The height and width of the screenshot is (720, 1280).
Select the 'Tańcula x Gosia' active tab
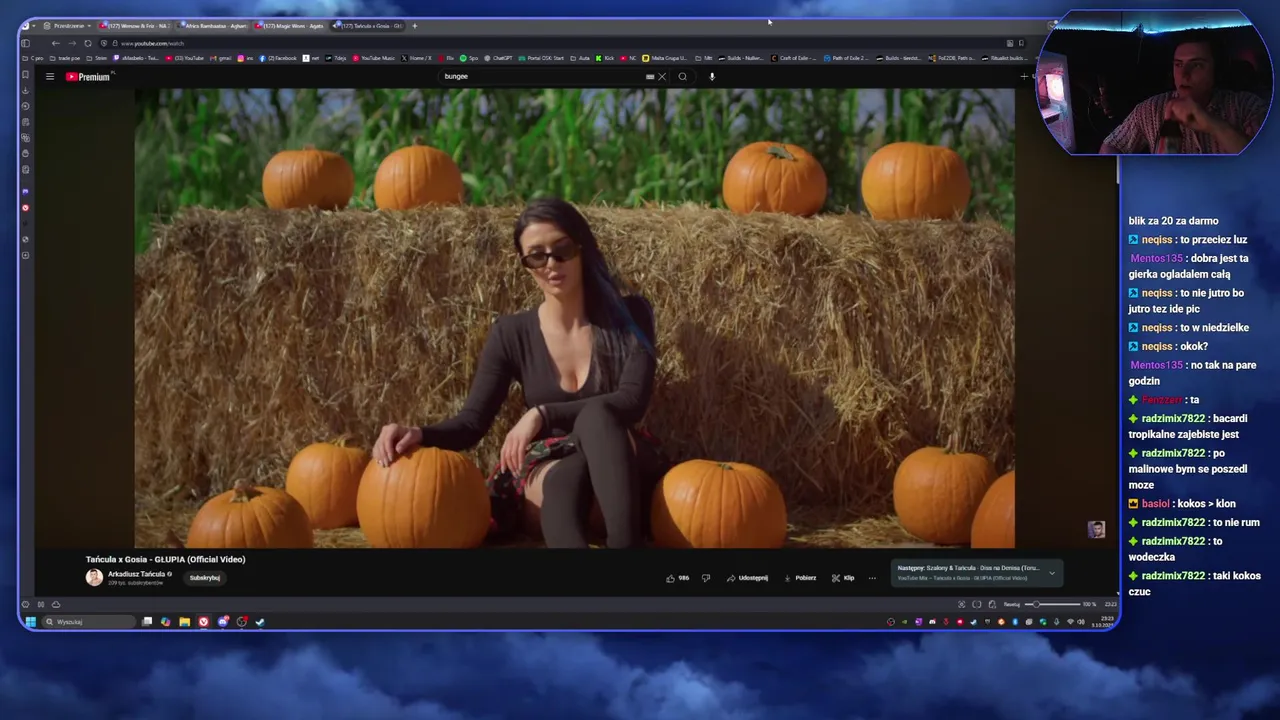[x=368, y=25]
